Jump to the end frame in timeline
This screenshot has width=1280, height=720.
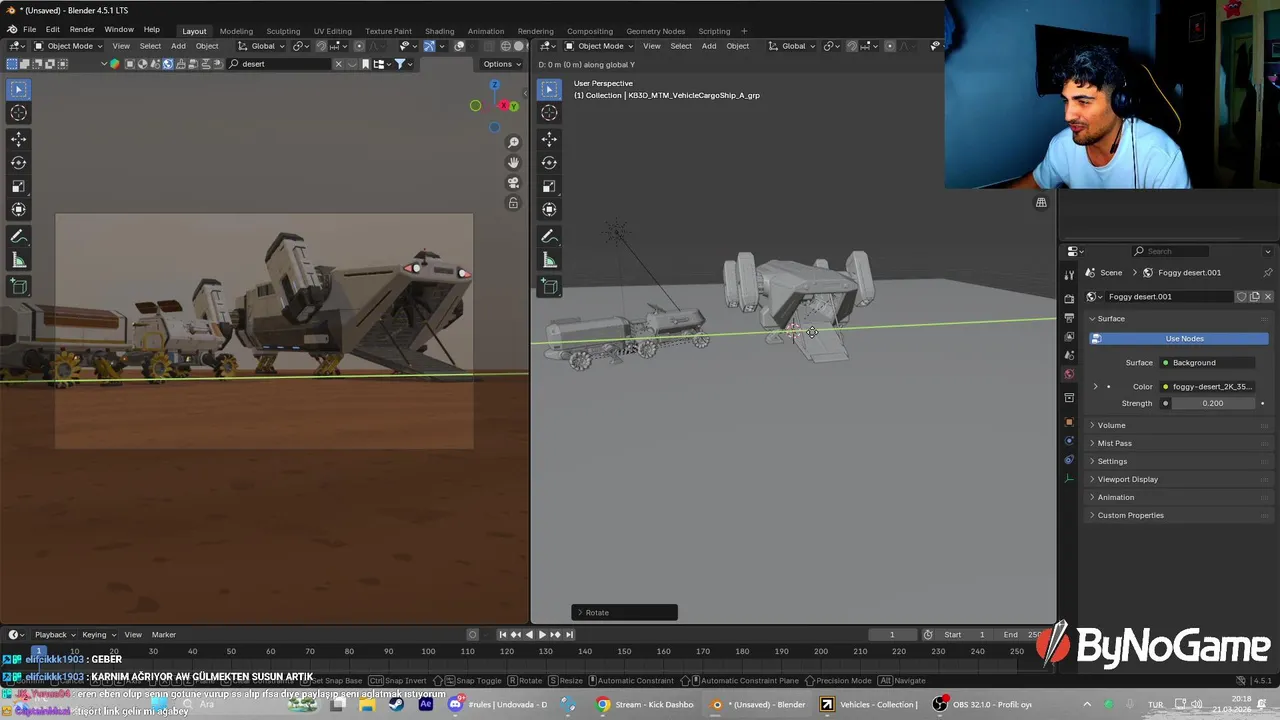[x=570, y=634]
